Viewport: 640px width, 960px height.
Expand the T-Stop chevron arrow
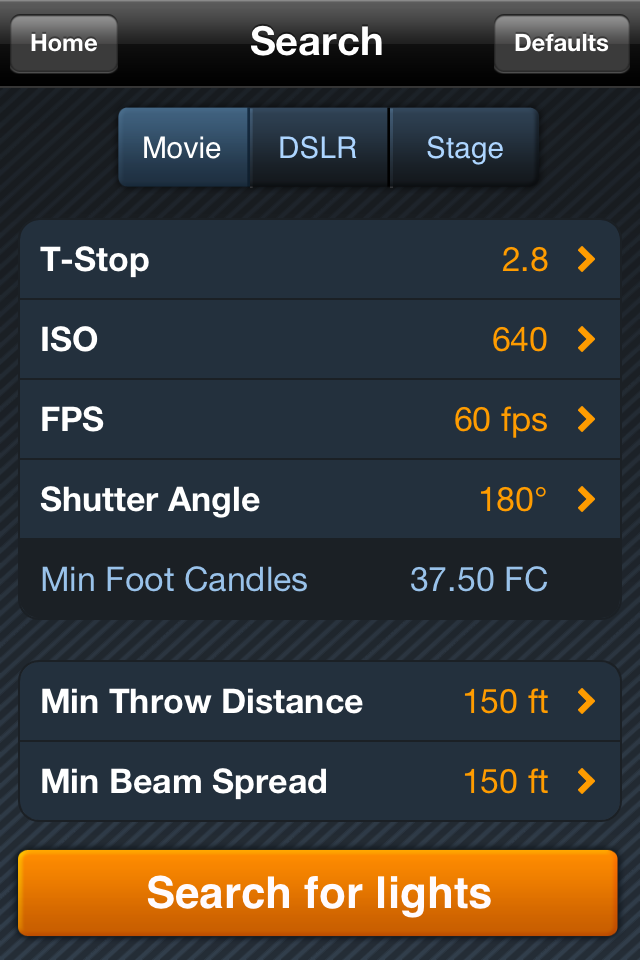pyautogui.click(x=586, y=260)
